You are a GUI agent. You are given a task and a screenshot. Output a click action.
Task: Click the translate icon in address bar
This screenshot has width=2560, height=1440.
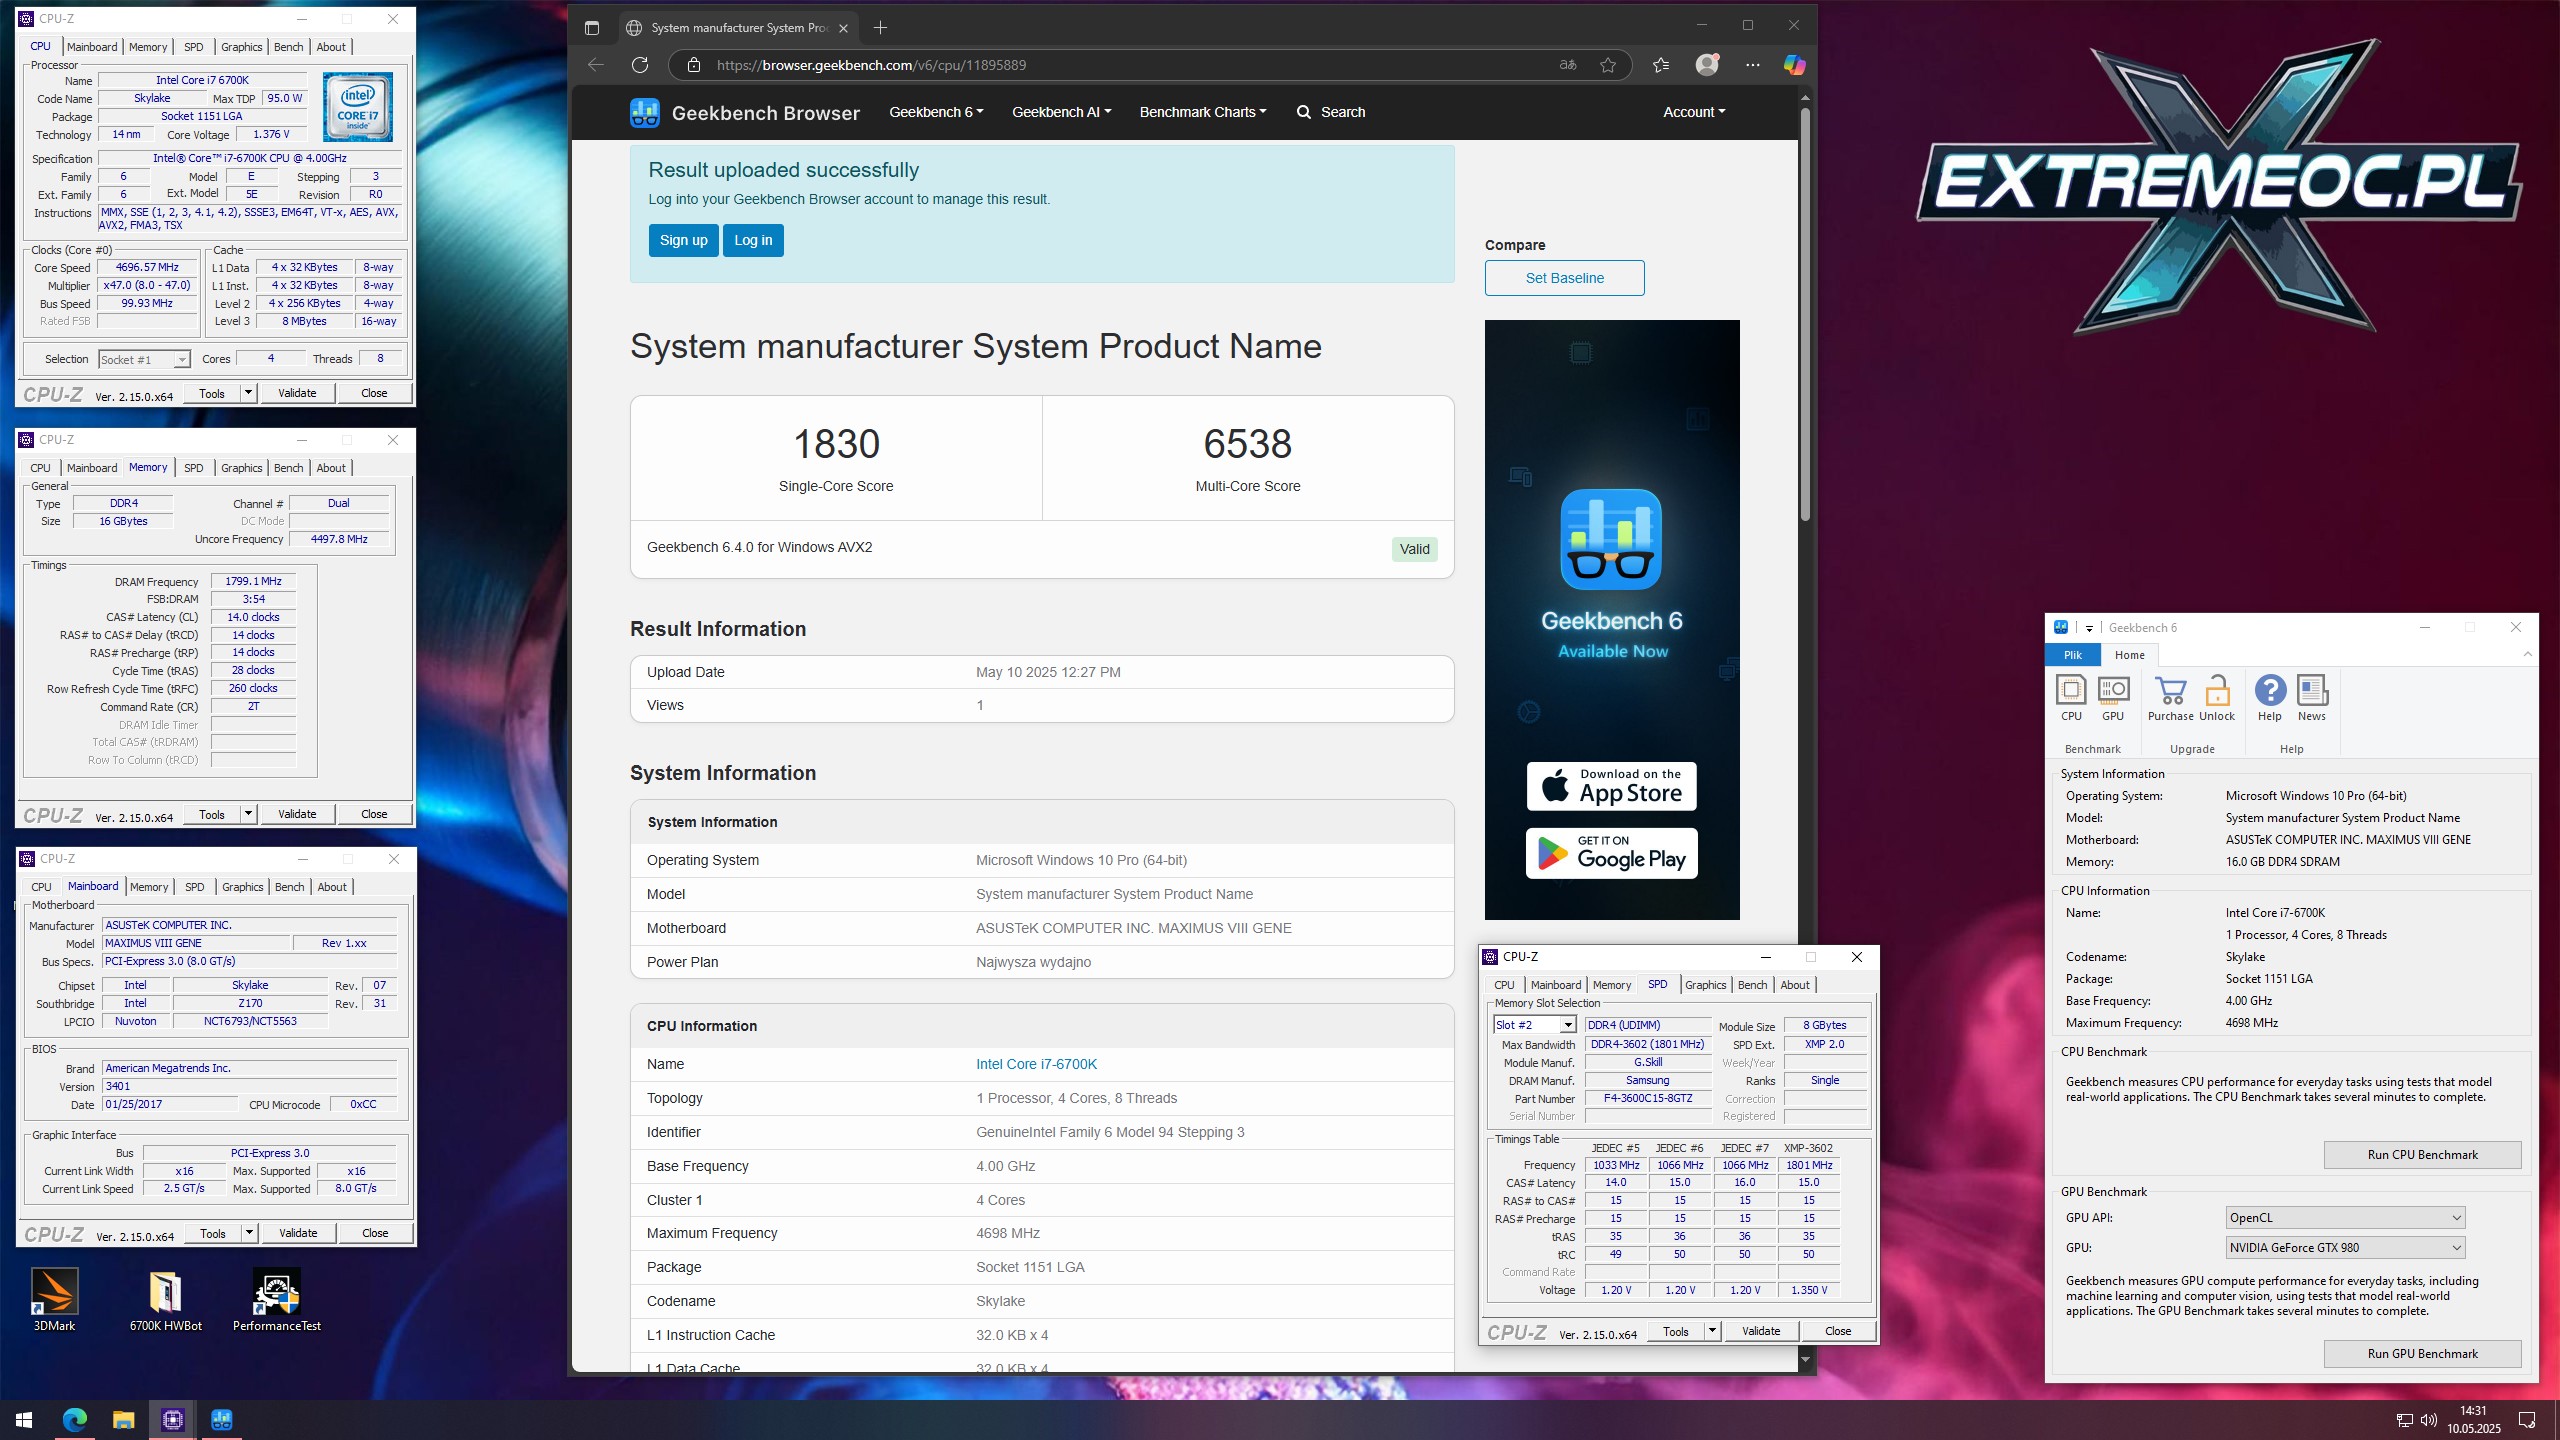point(1568,65)
